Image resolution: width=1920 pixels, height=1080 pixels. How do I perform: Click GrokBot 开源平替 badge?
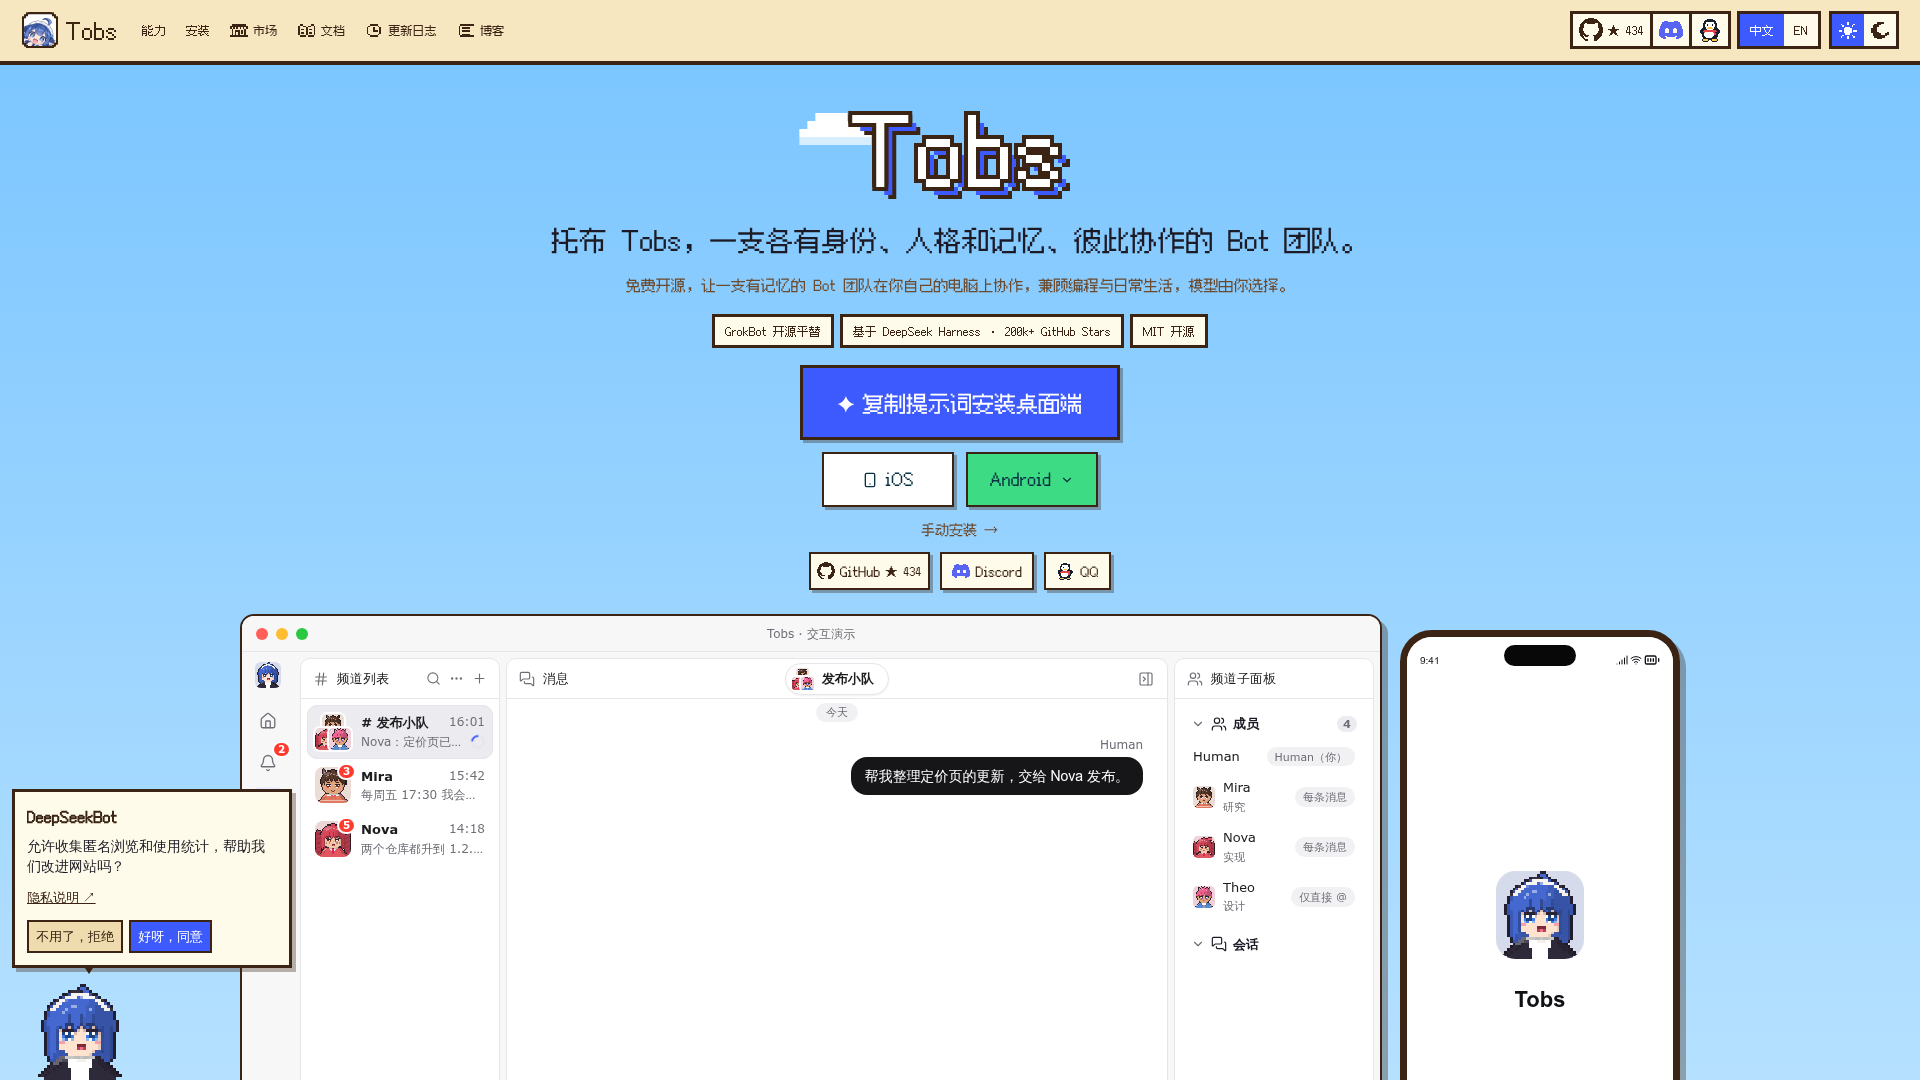772,331
